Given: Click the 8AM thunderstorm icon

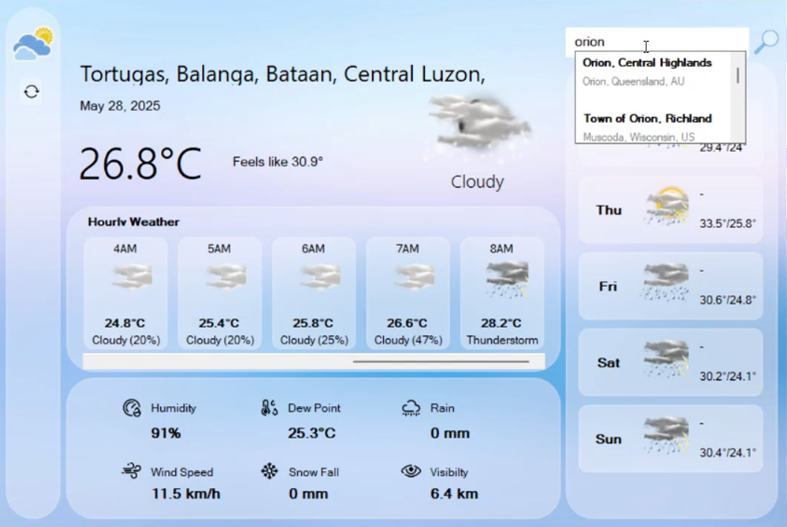Looking at the screenshot, I should point(507,279).
